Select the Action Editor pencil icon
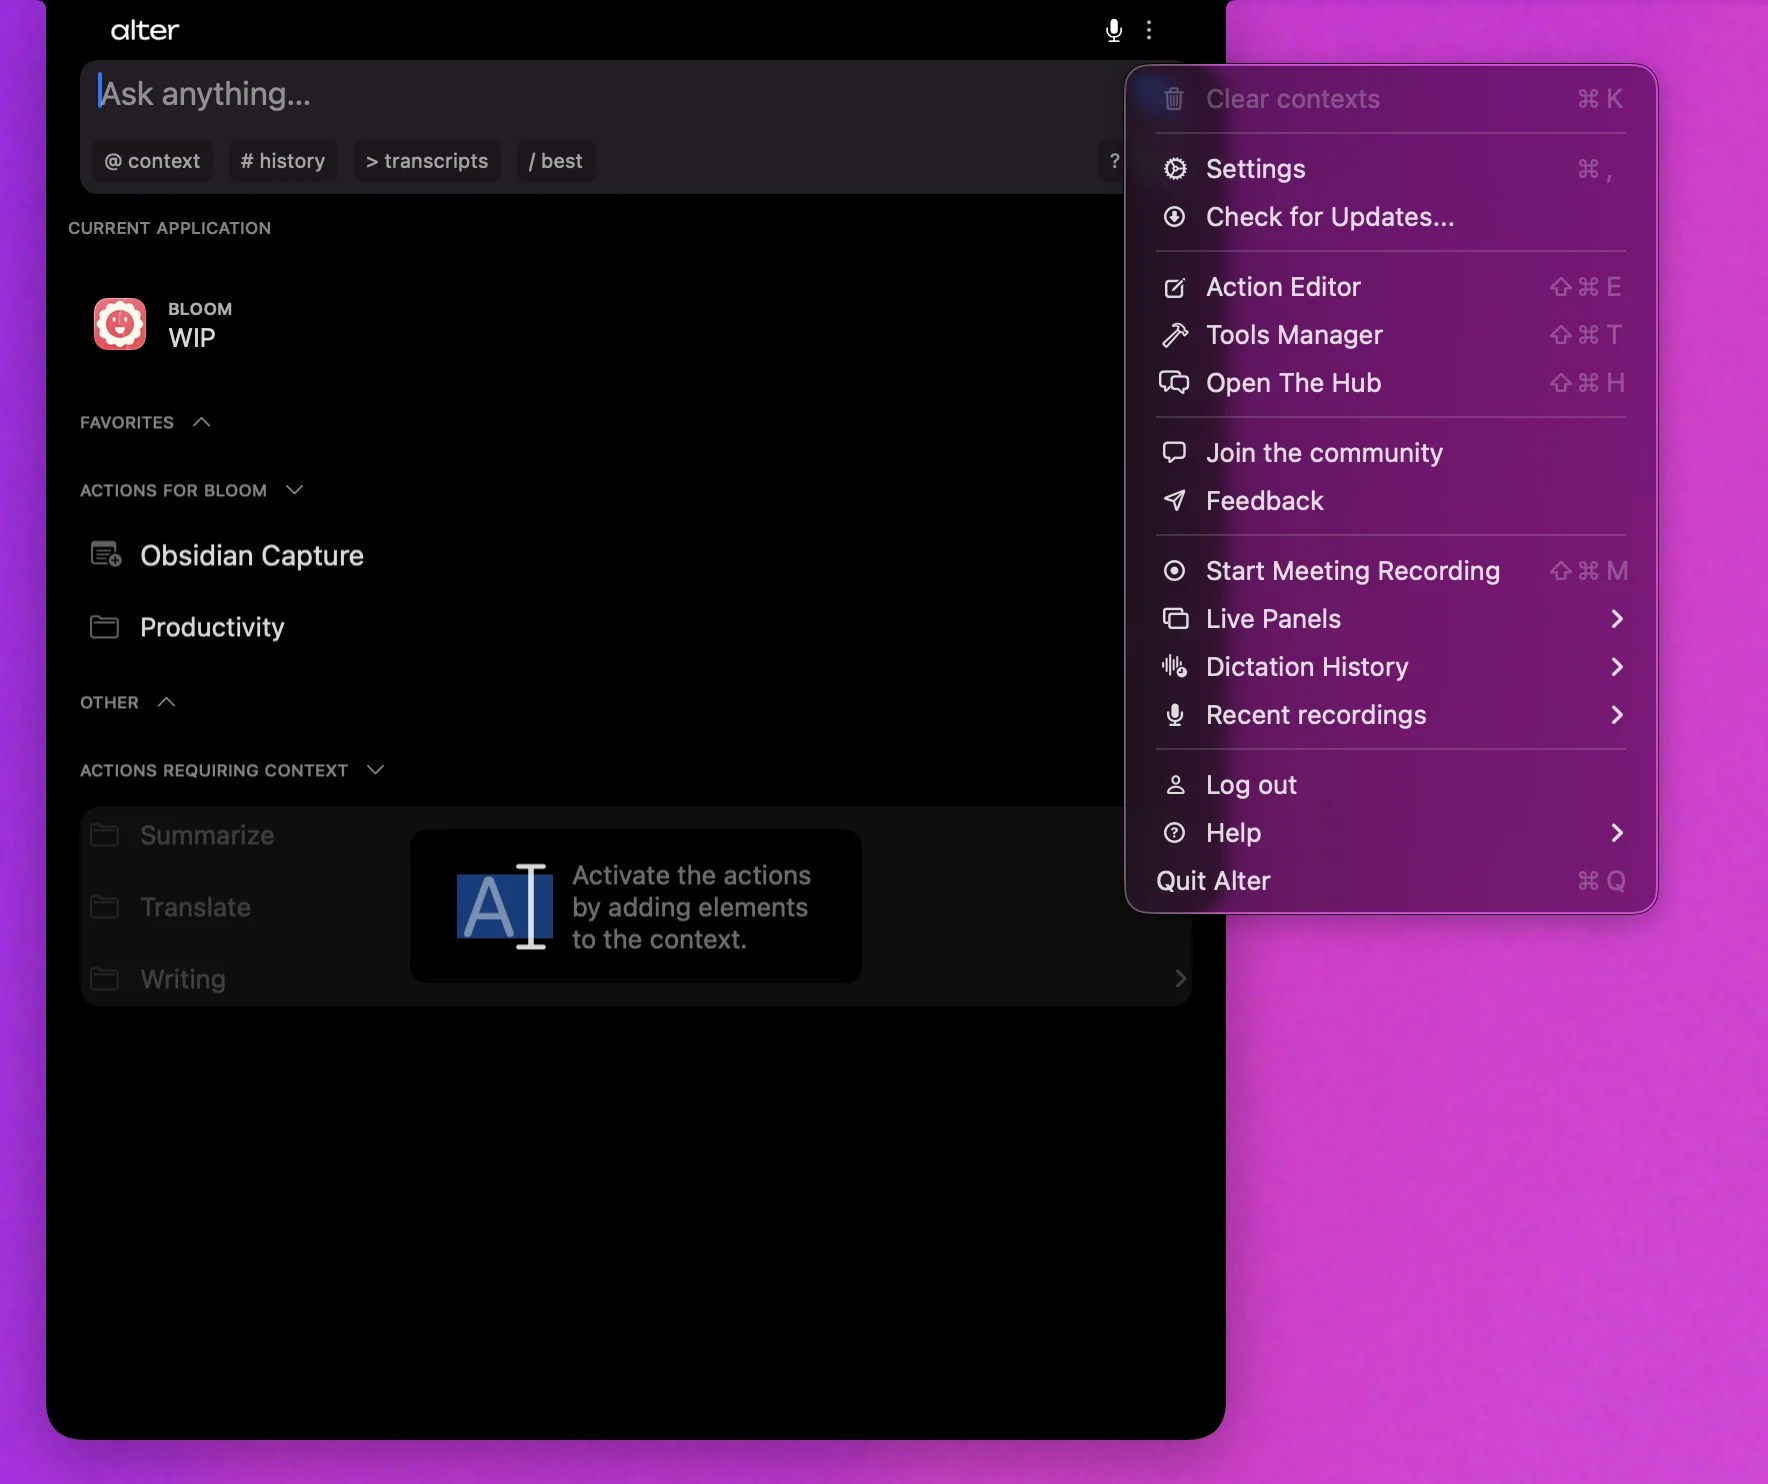This screenshot has height=1484, width=1768. click(x=1174, y=287)
